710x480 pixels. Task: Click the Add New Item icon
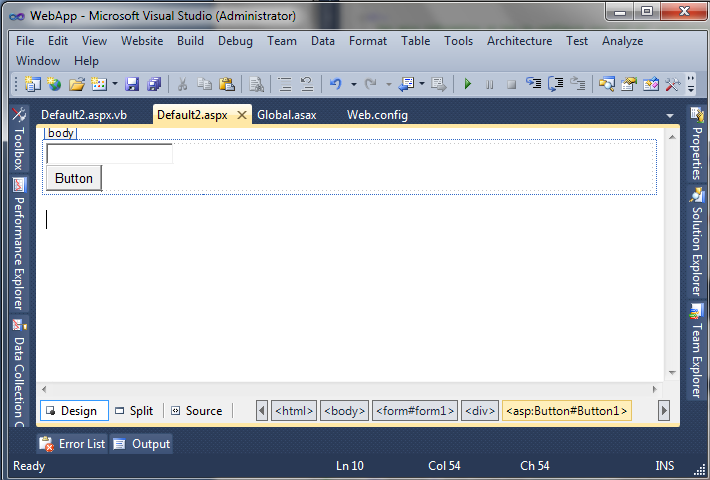[x=99, y=84]
